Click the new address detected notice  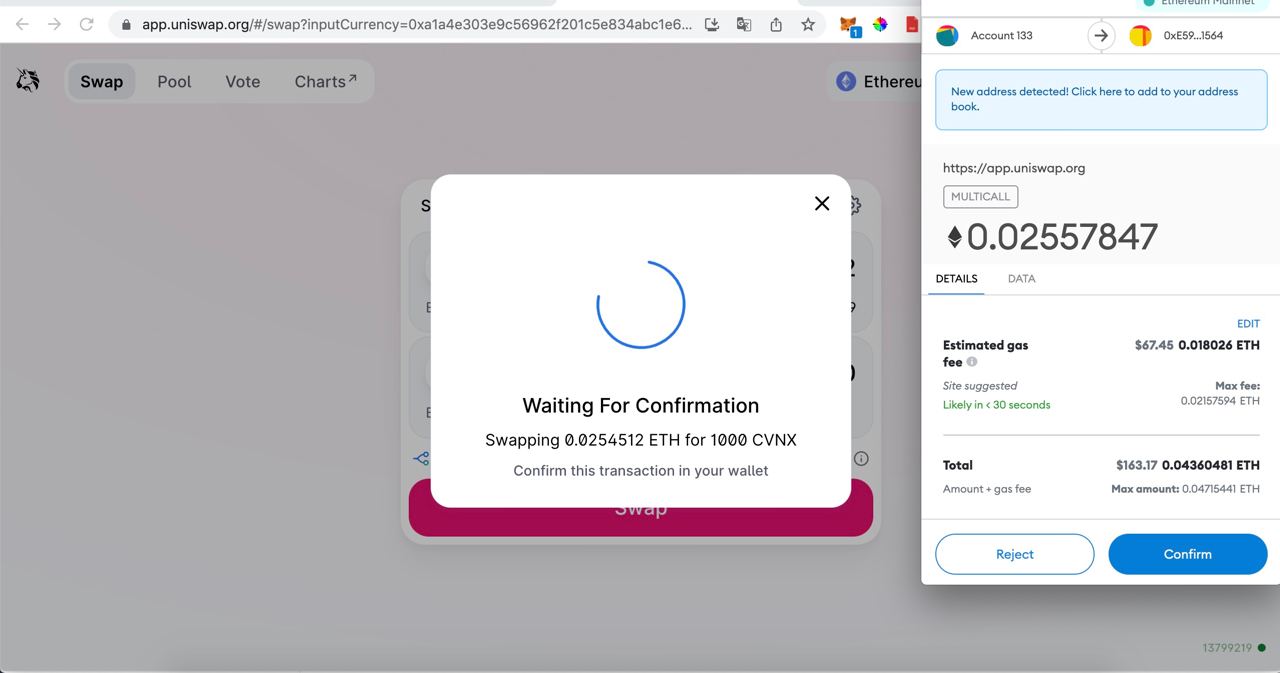click(x=1101, y=99)
